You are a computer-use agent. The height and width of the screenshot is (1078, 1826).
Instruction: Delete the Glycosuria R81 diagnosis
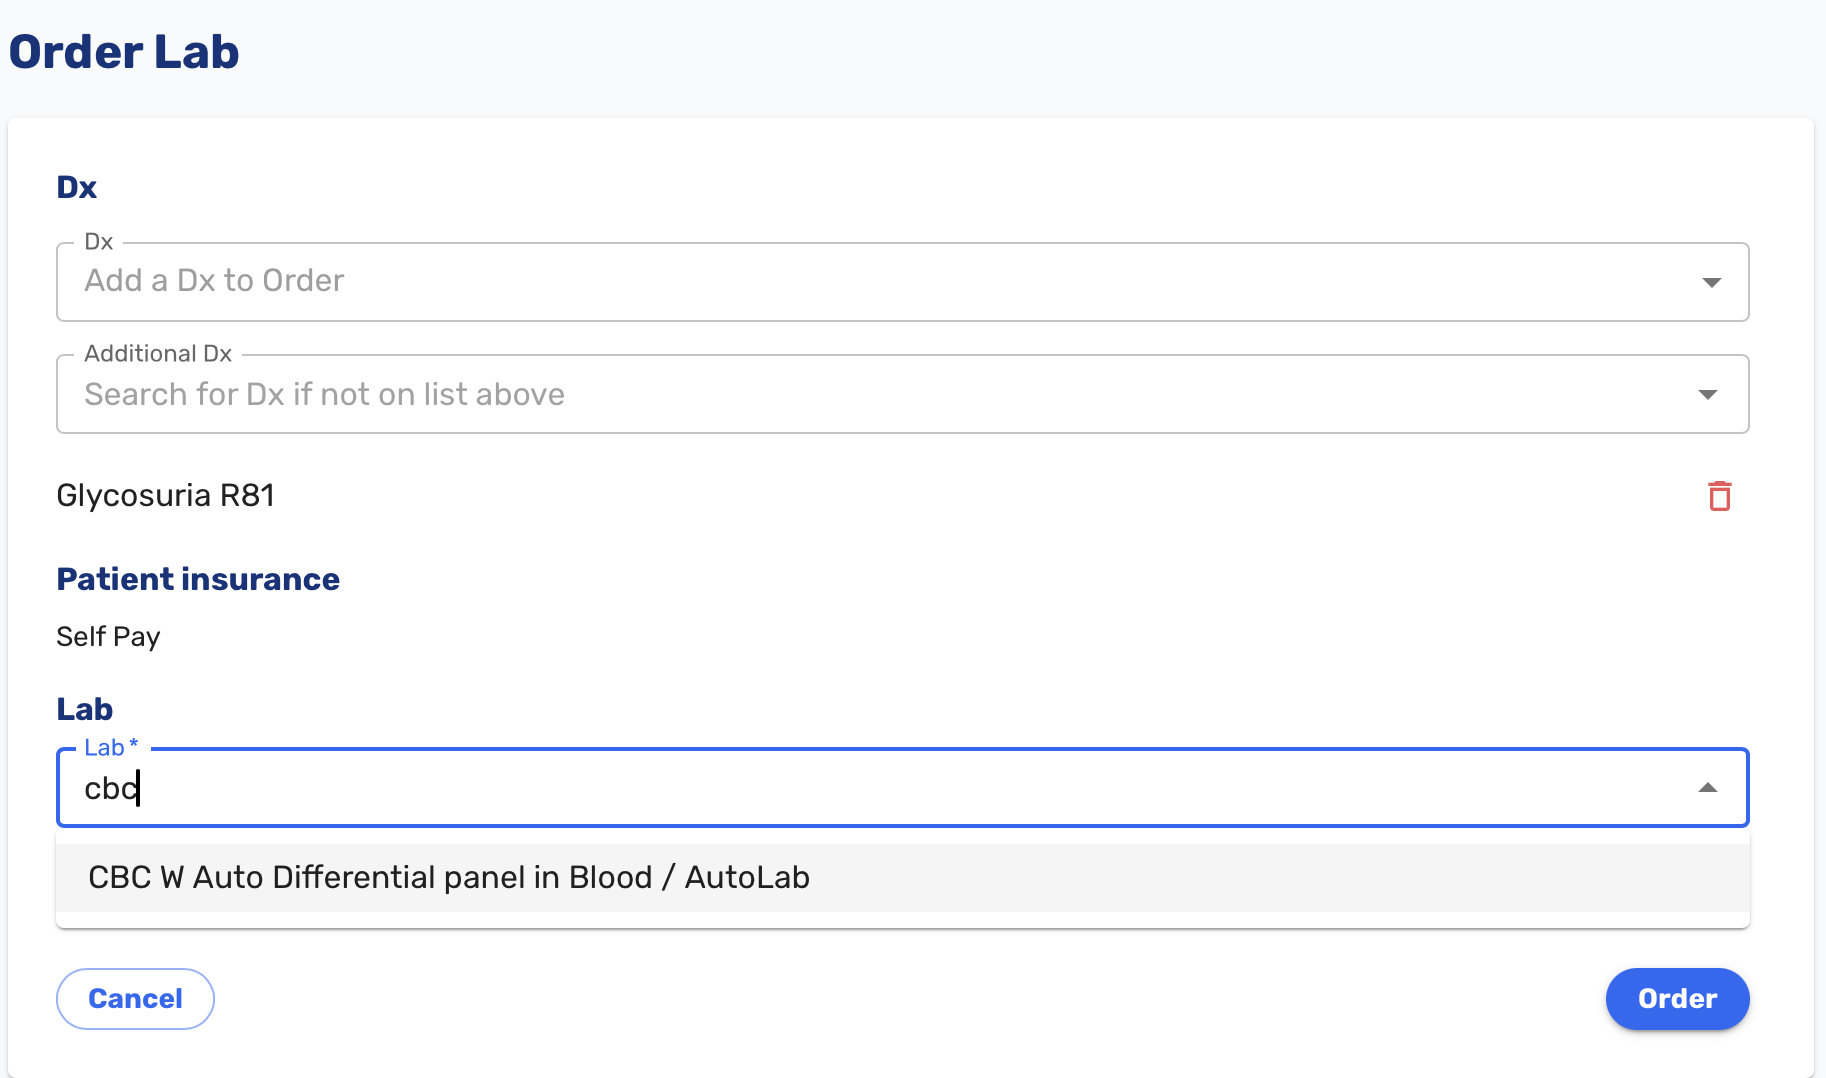[1719, 496]
